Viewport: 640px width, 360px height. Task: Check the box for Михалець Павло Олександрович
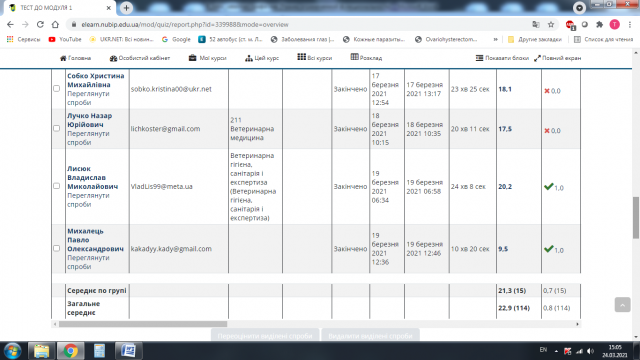click(x=57, y=248)
